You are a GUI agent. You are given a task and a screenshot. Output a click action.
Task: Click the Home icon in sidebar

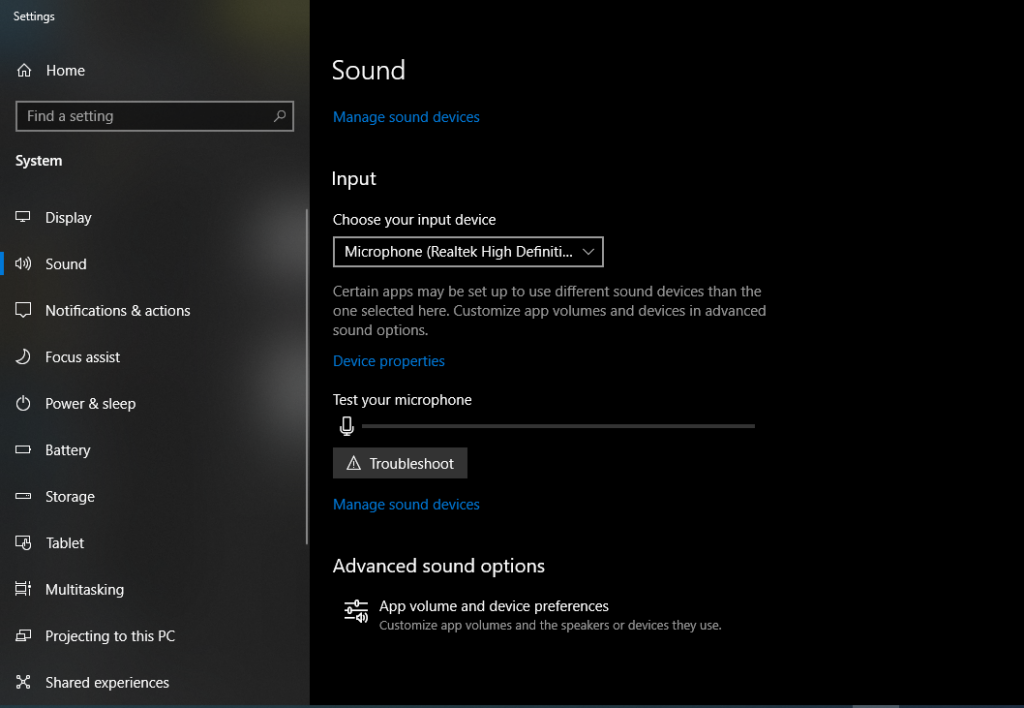(24, 71)
